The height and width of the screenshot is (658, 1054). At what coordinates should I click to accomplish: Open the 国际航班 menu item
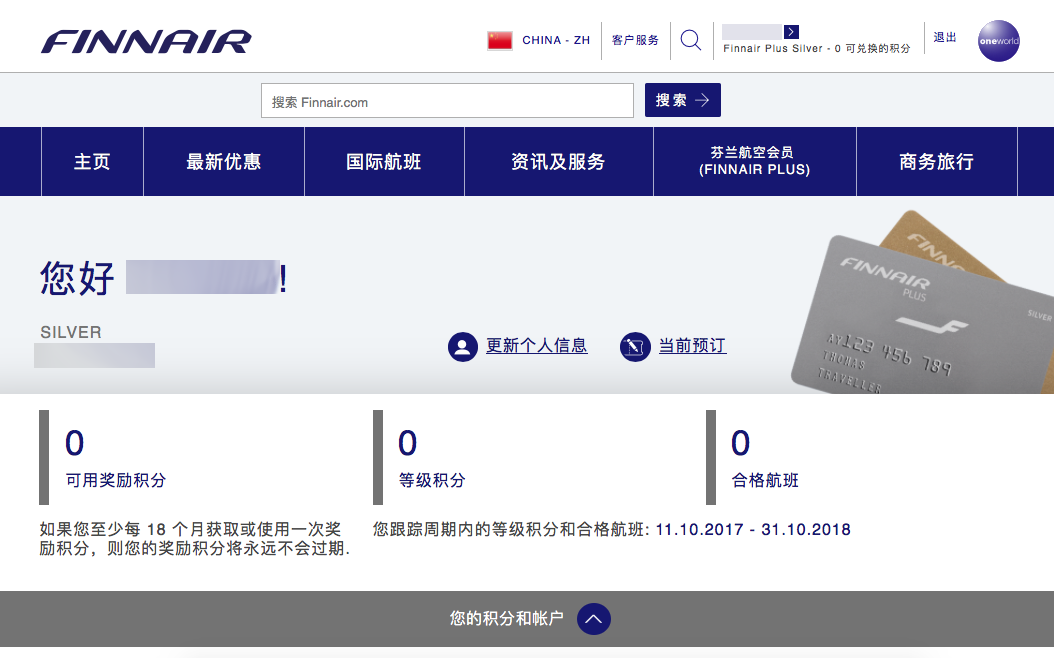pos(384,161)
